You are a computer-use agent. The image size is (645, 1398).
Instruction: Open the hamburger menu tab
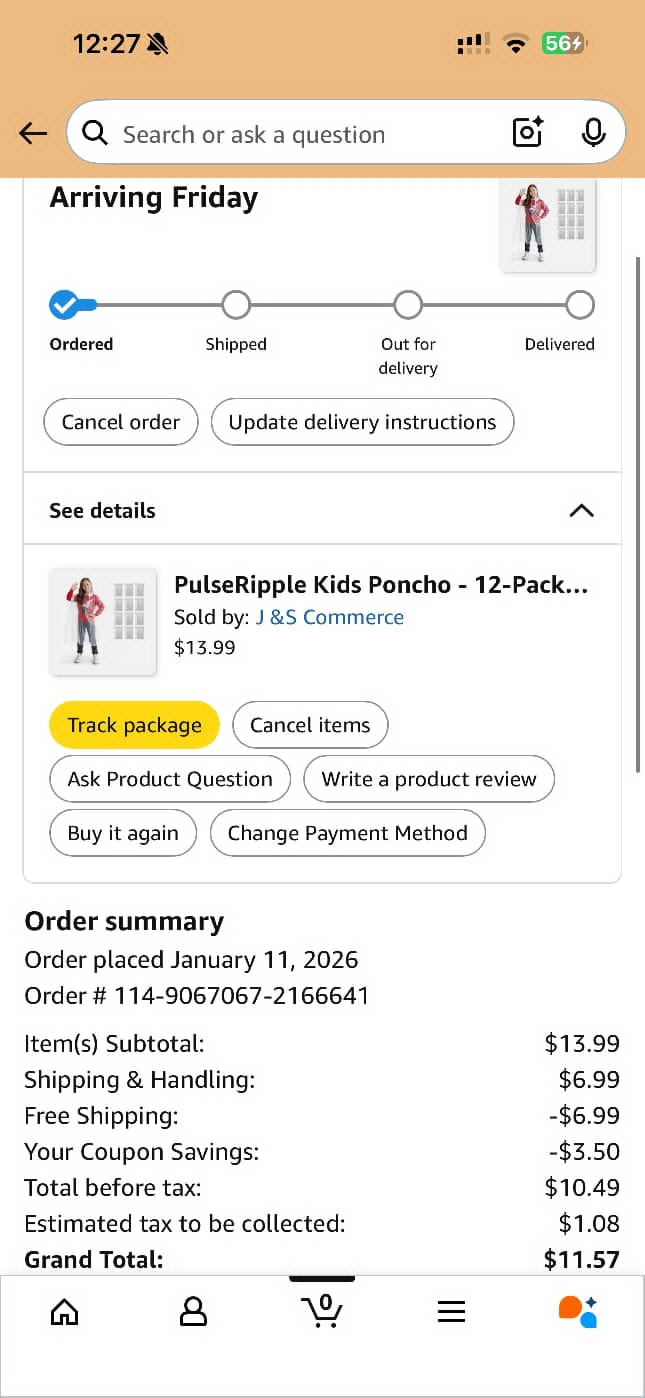click(451, 1311)
